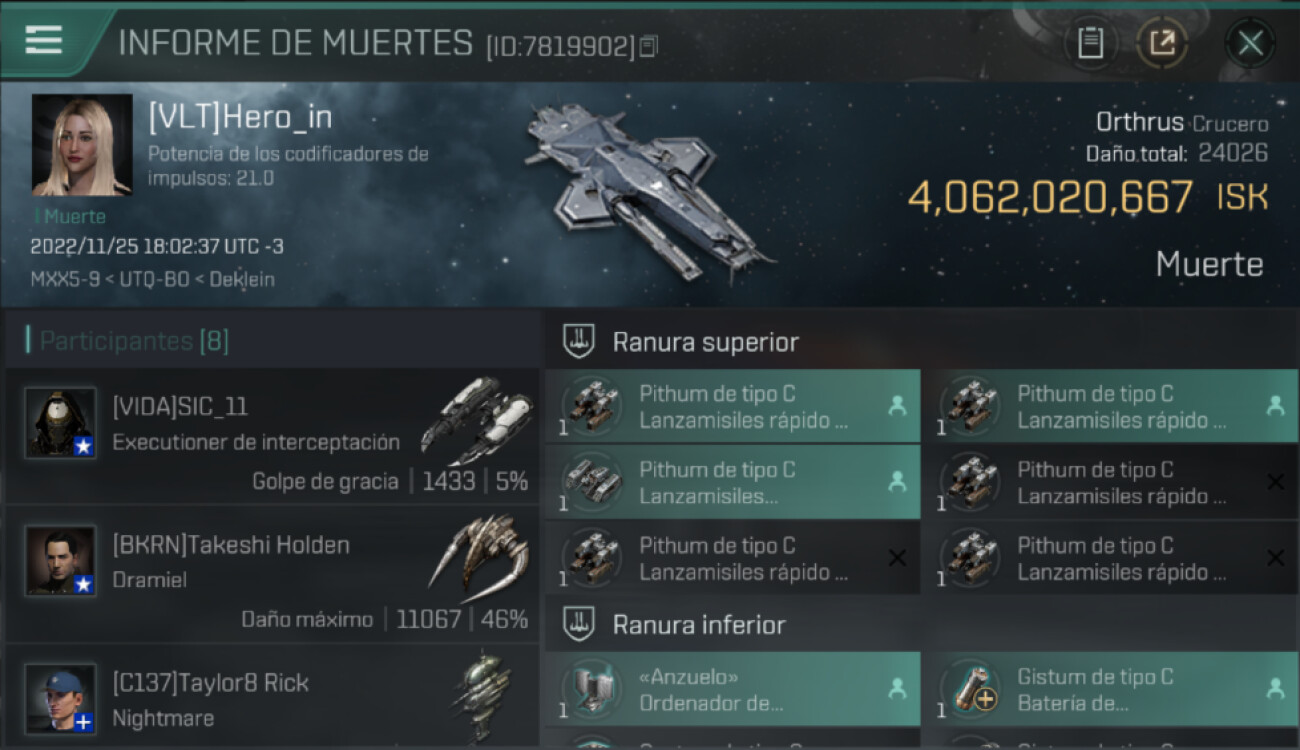Open Taylor8 Rick's pilot portrait

(x=61, y=699)
